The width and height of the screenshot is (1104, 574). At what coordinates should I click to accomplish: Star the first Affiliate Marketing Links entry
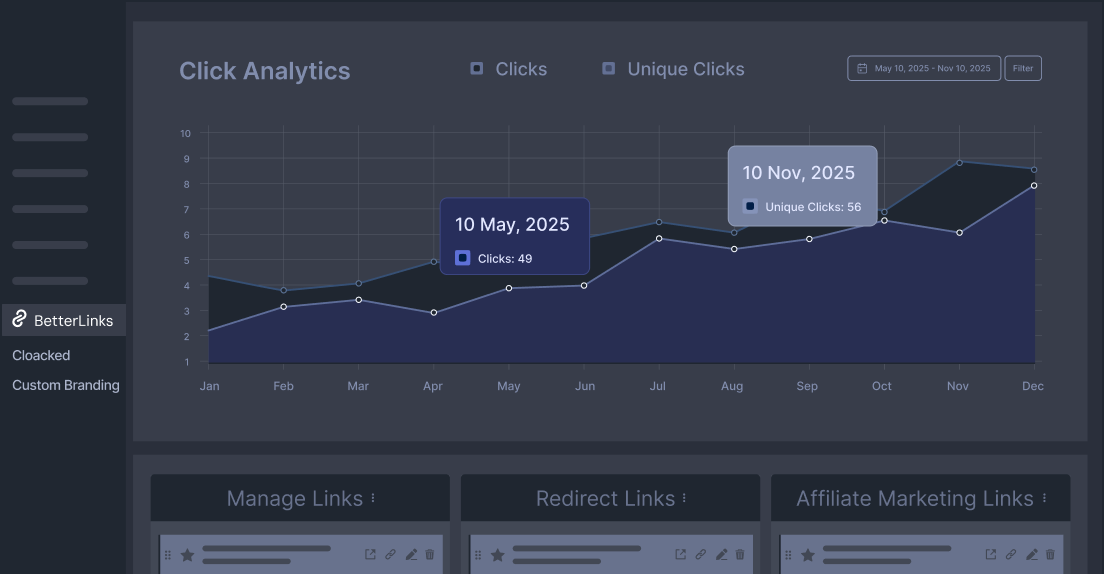807,554
